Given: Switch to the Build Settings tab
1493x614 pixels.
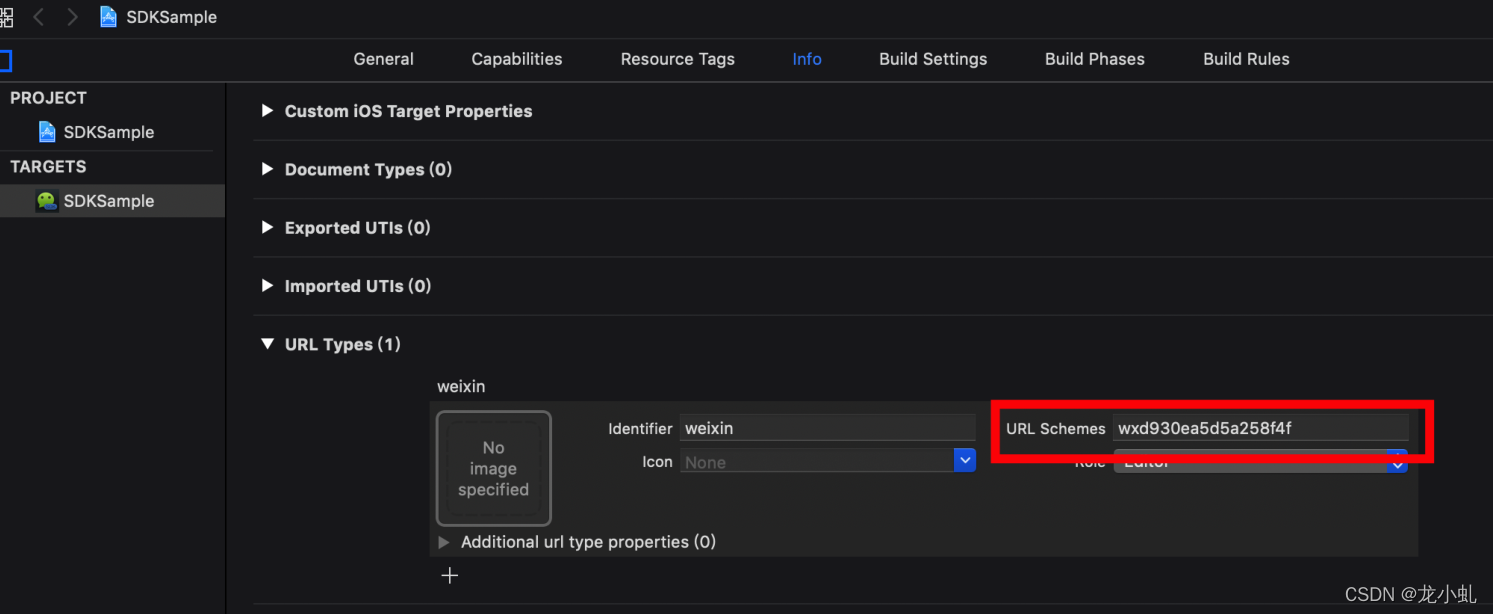Looking at the screenshot, I should pos(933,59).
